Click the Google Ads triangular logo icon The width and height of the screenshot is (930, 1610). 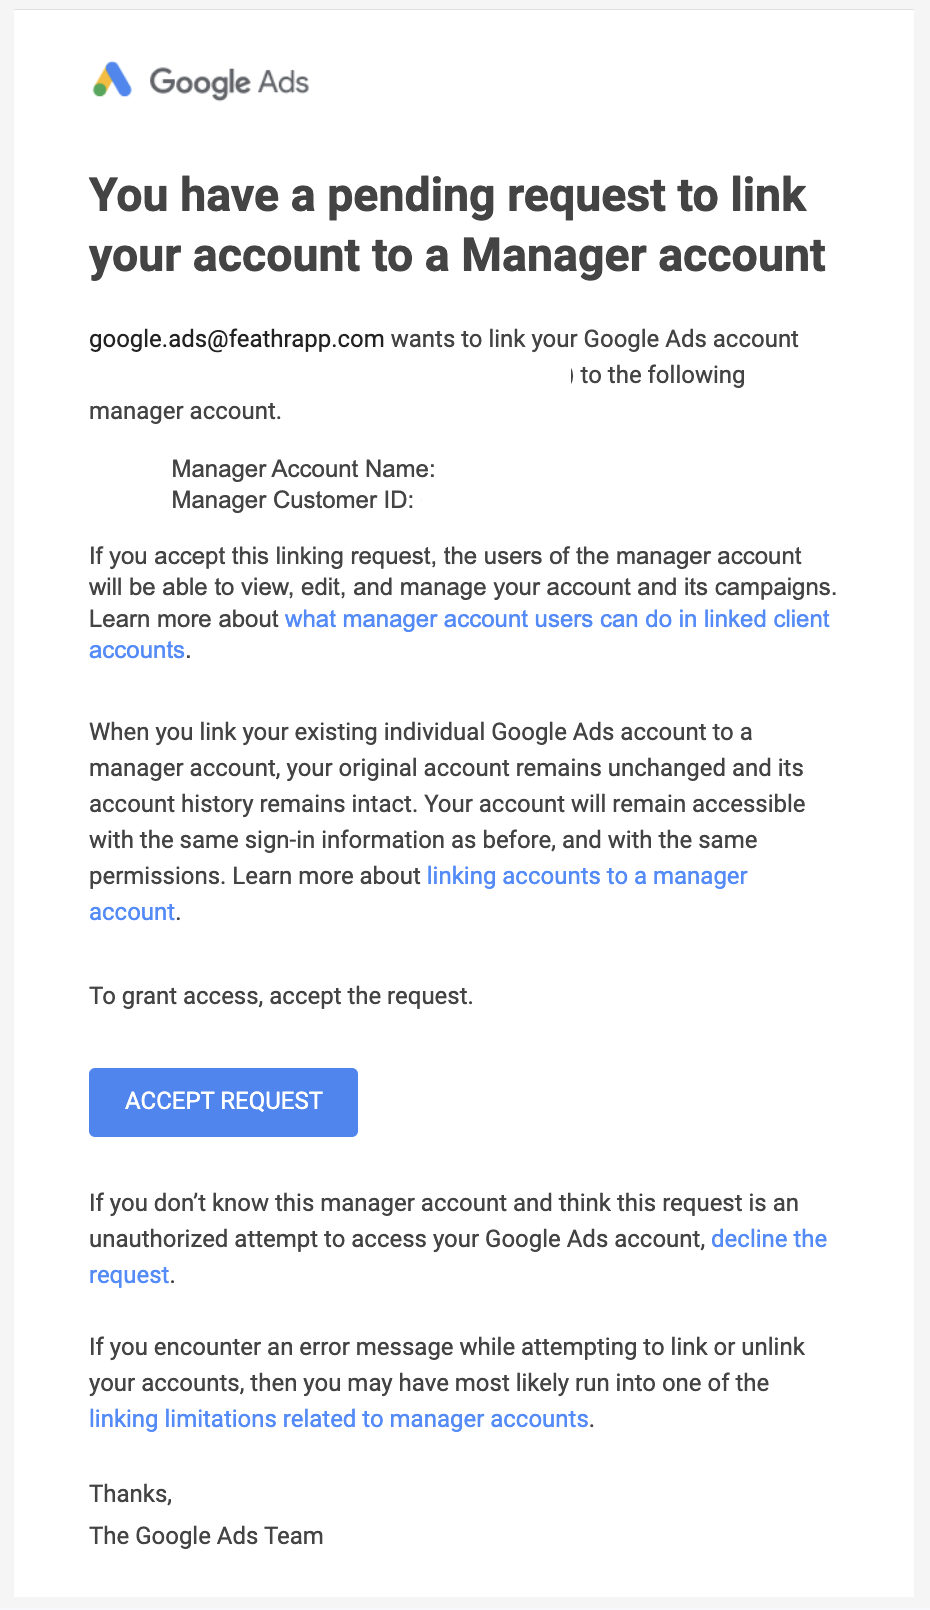tap(112, 80)
